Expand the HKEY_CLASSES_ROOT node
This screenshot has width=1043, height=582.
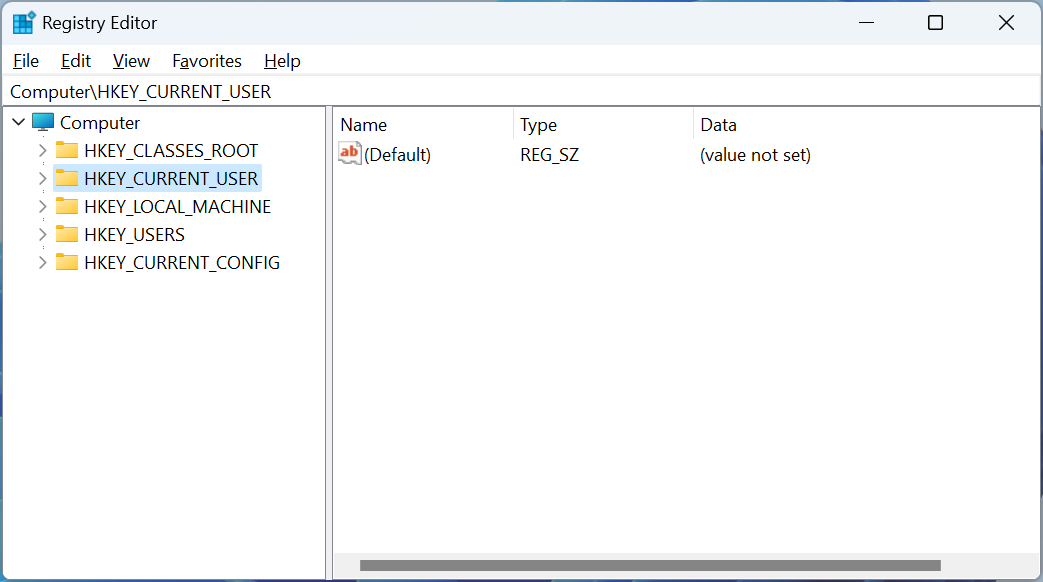coord(42,150)
